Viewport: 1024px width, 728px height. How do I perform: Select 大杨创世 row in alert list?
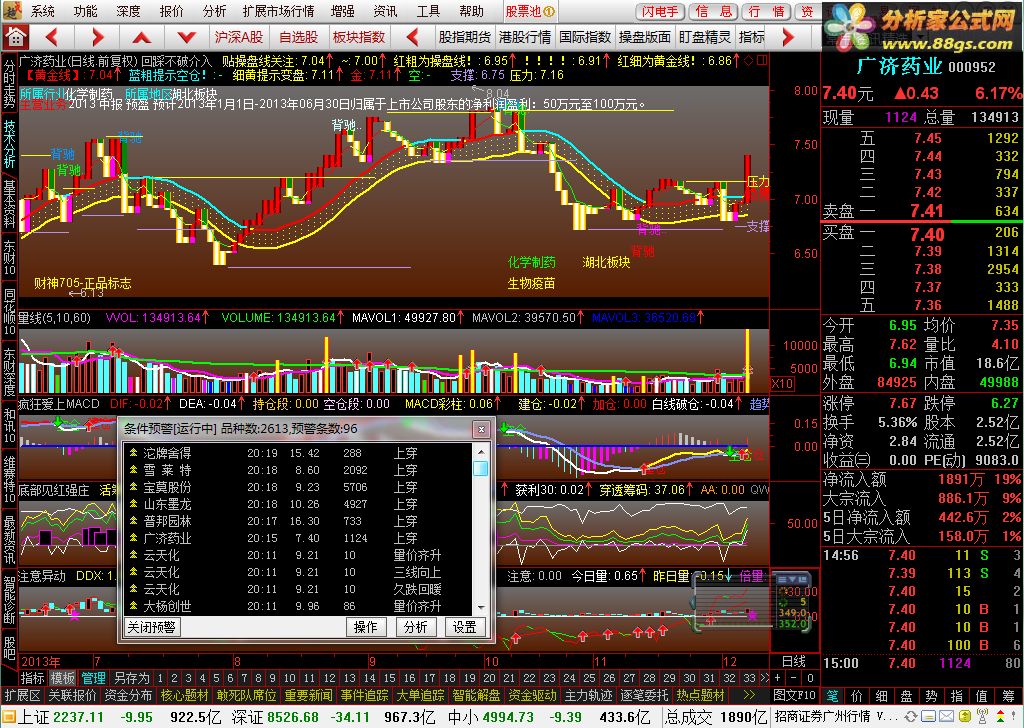[x=297, y=606]
